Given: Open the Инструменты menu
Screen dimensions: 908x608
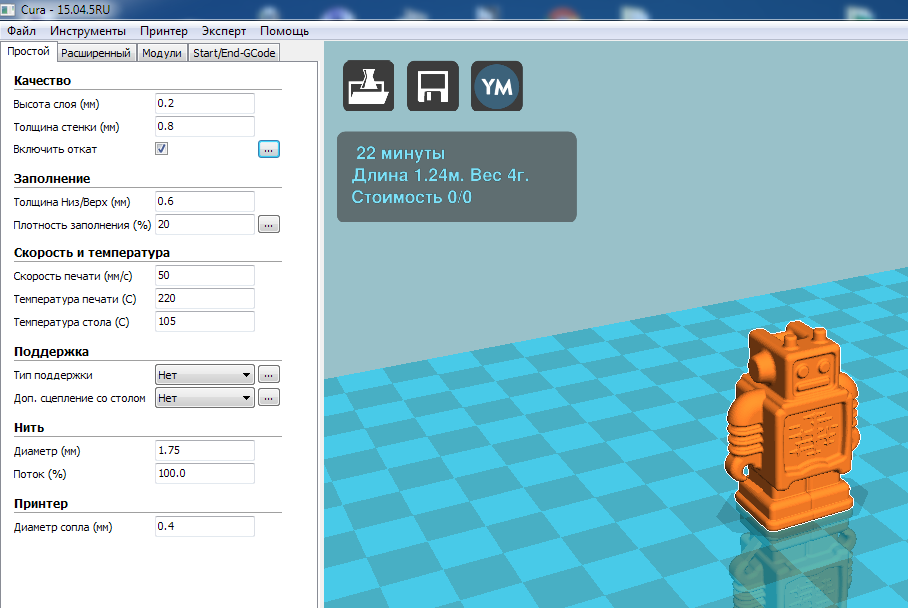Looking at the screenshot, I should [x=88, y=31].
